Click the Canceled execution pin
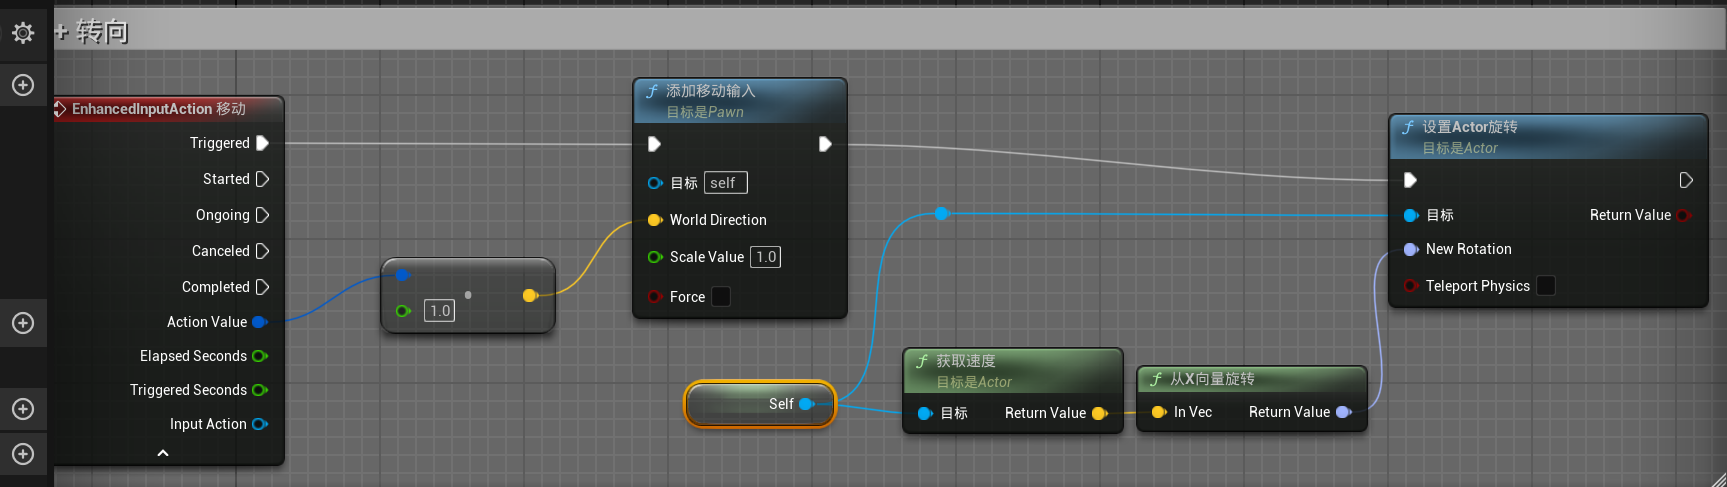 262,251
